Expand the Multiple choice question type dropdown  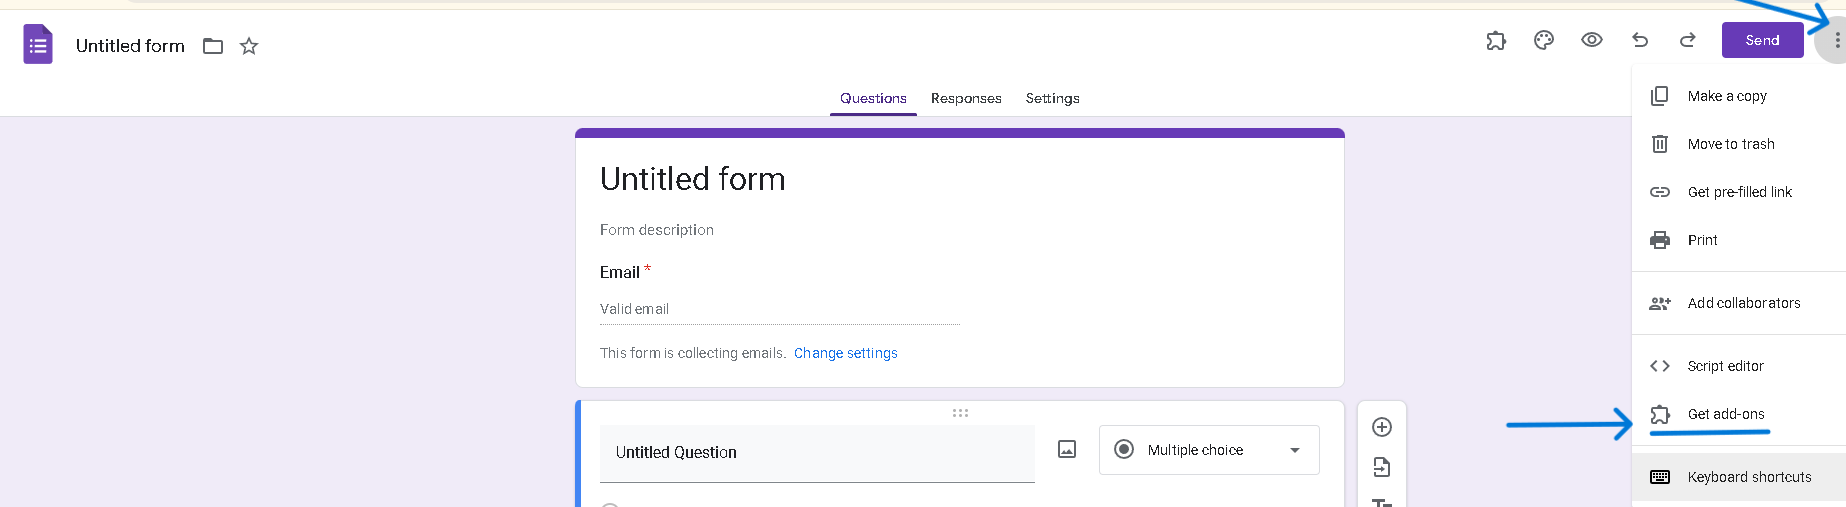point(1209,450)
